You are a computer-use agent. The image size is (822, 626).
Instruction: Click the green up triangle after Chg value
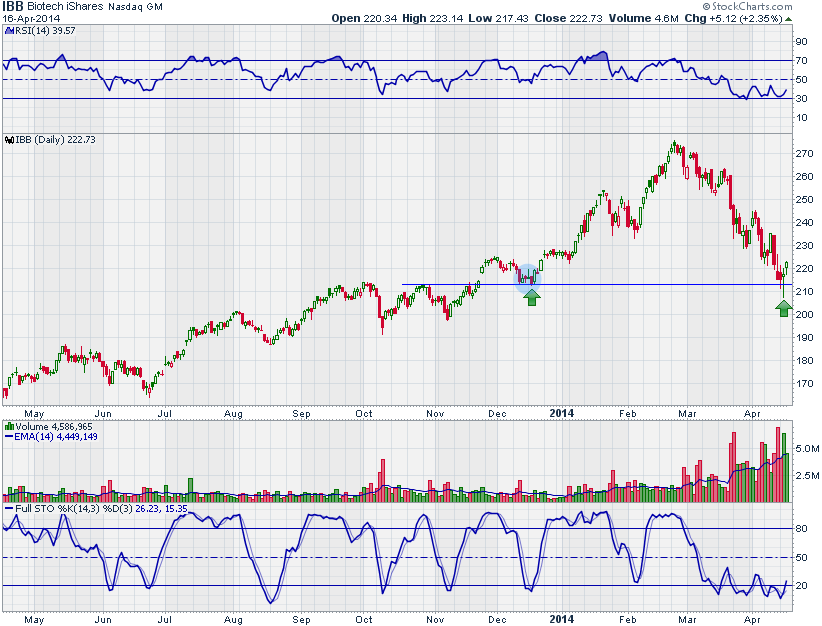pyautogui.click(x=788, y=19)
